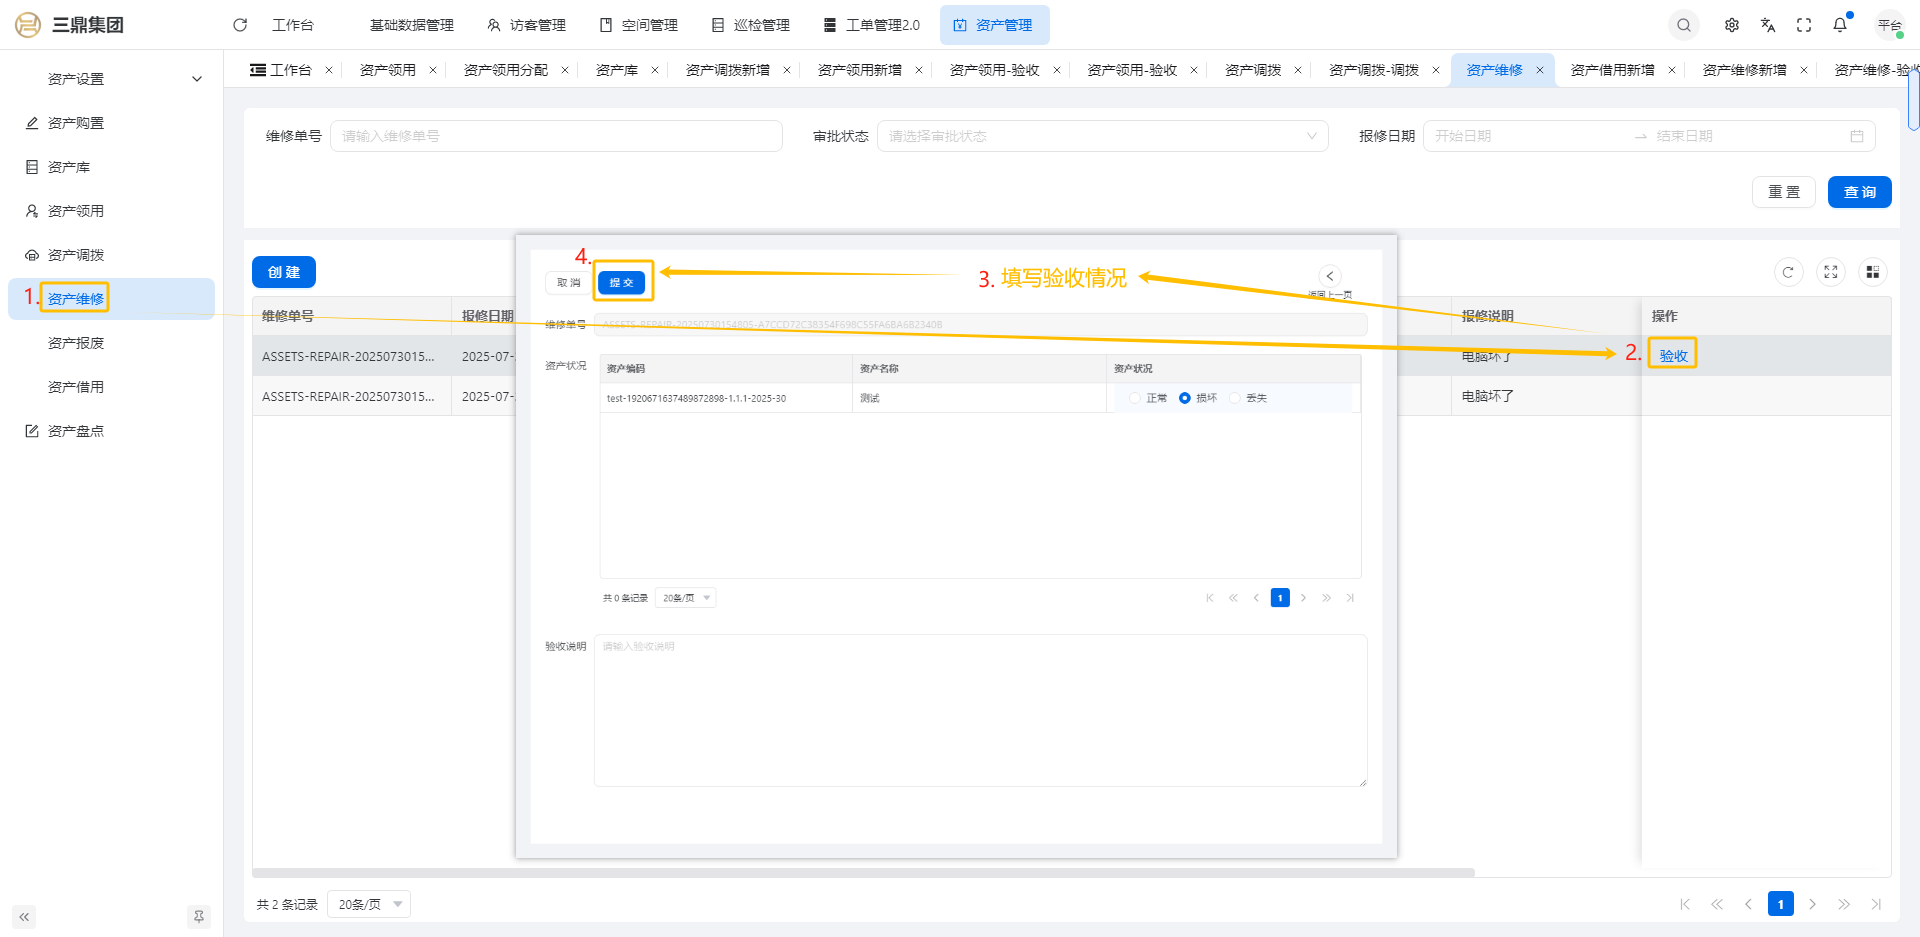This screenshot has height=937, width=1920.
Task: Select the 正常 asset status radio
Action: (x=1135, y=398)
